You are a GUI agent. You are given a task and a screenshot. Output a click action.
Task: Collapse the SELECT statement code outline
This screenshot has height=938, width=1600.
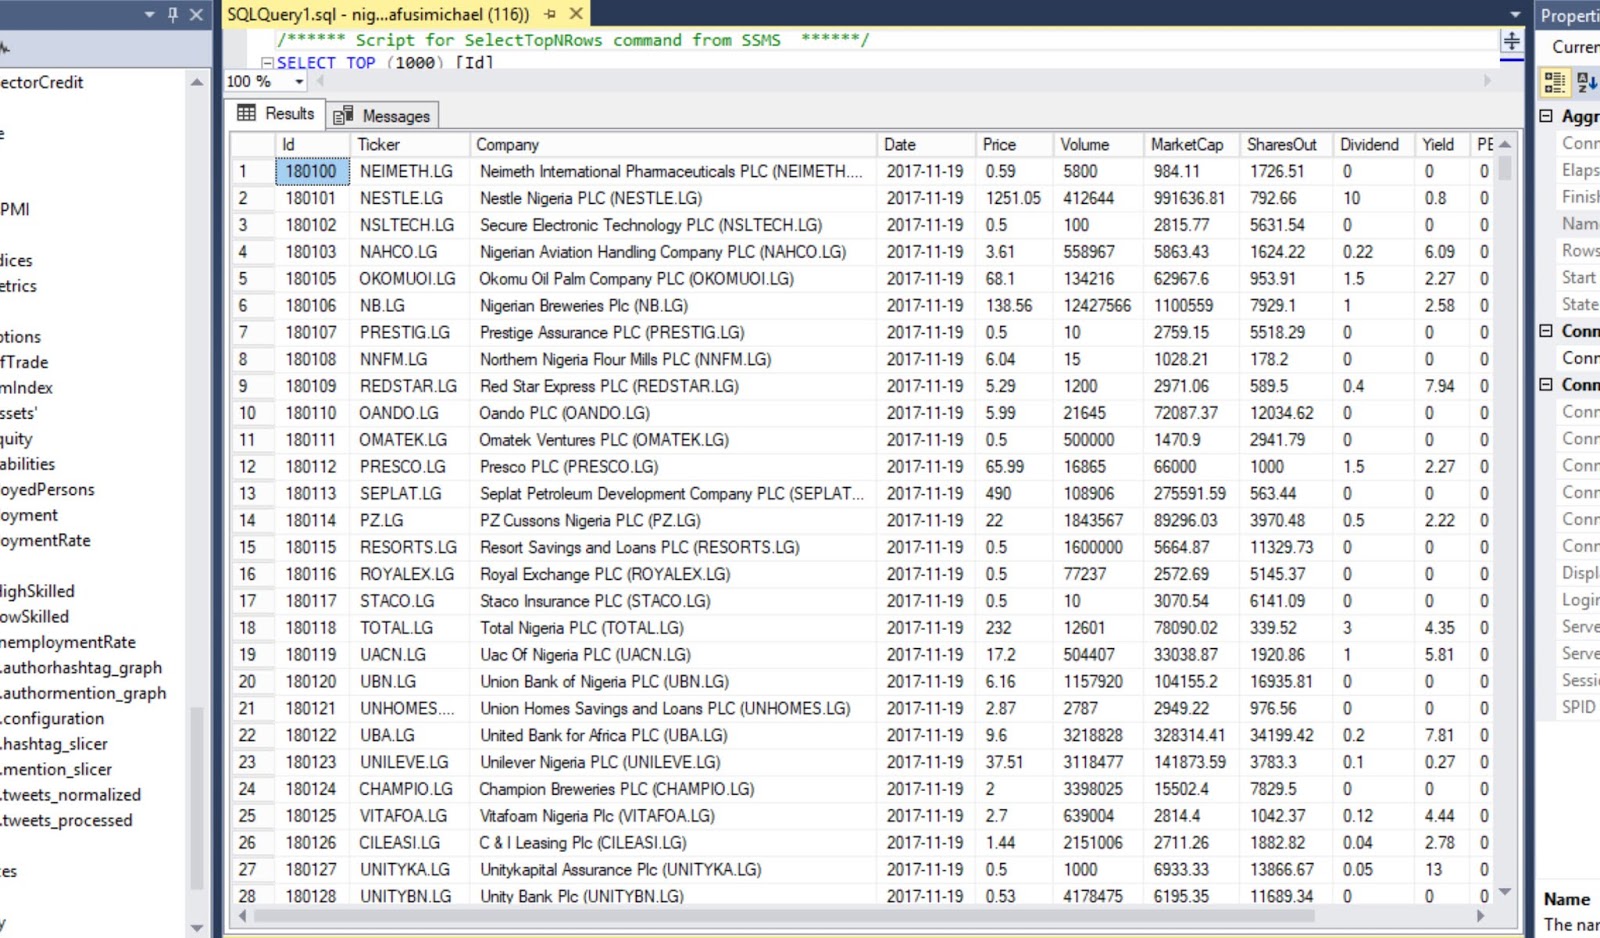click(x=266, y=62)
